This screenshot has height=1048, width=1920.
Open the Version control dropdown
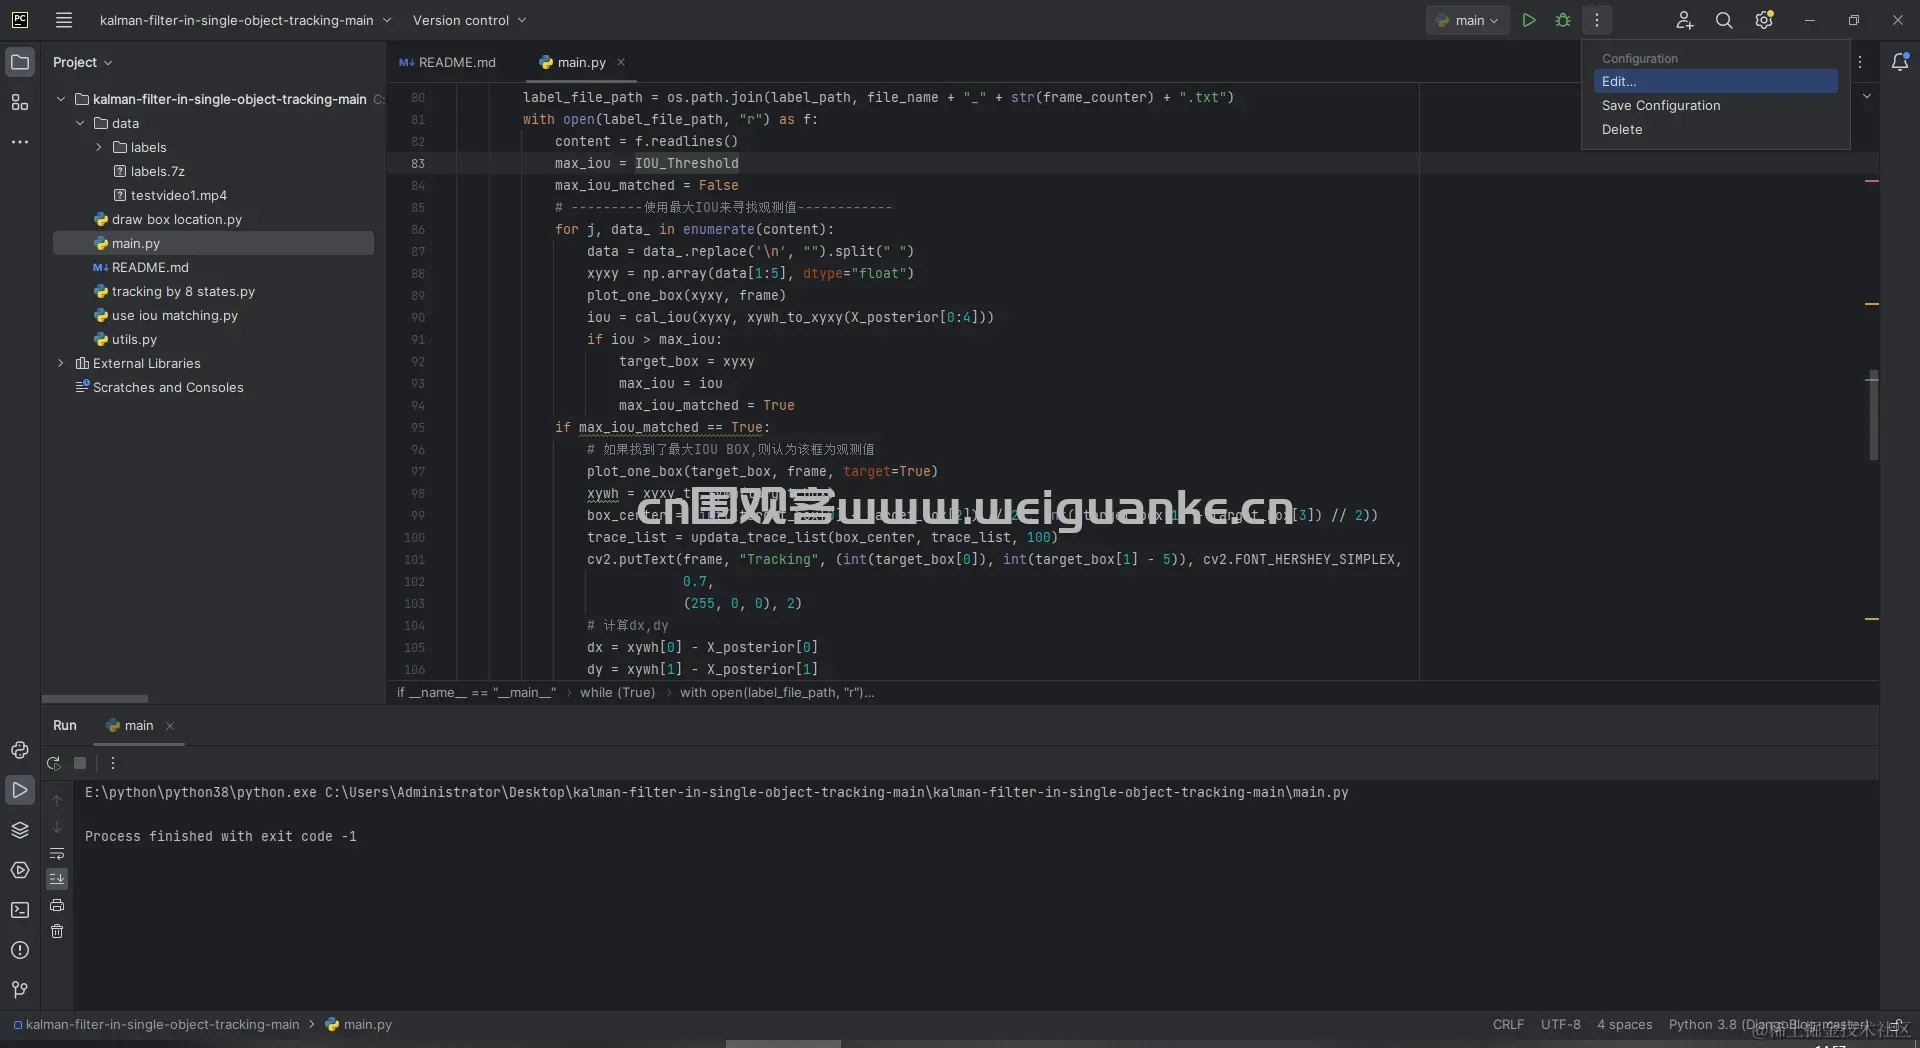pos(469,20)
